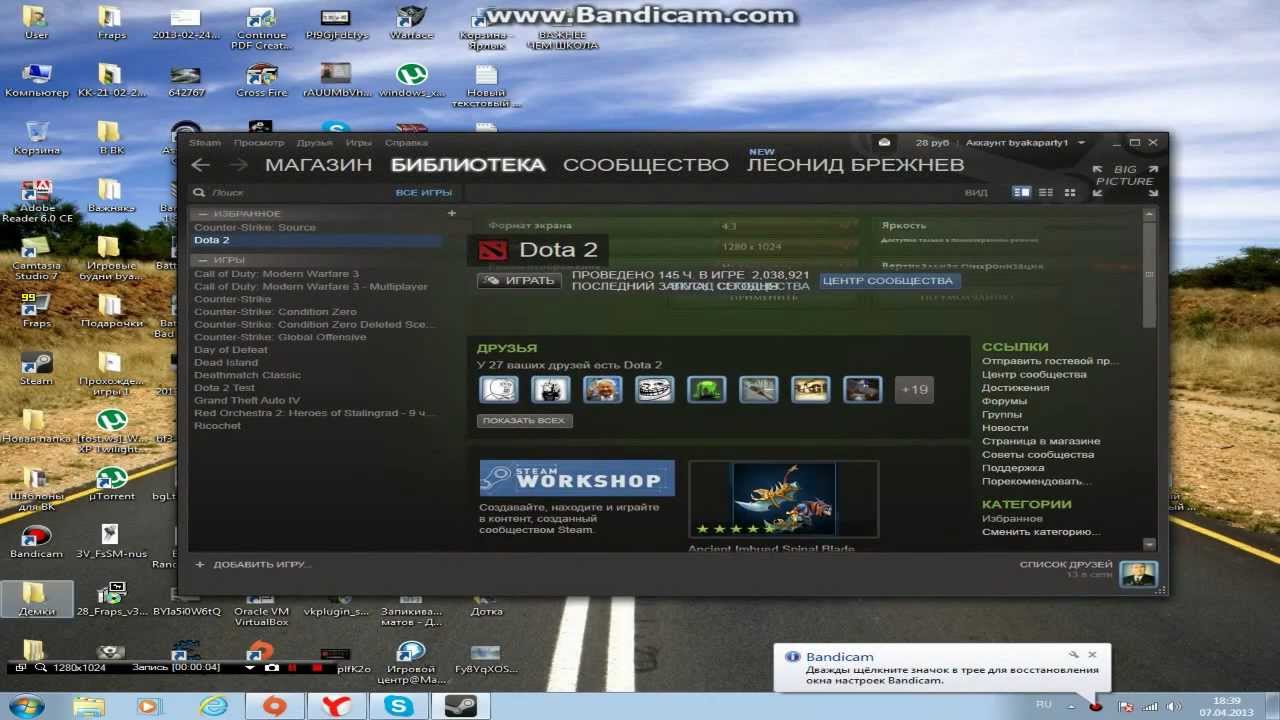Select Ricochet in the games list

(217, 426)
